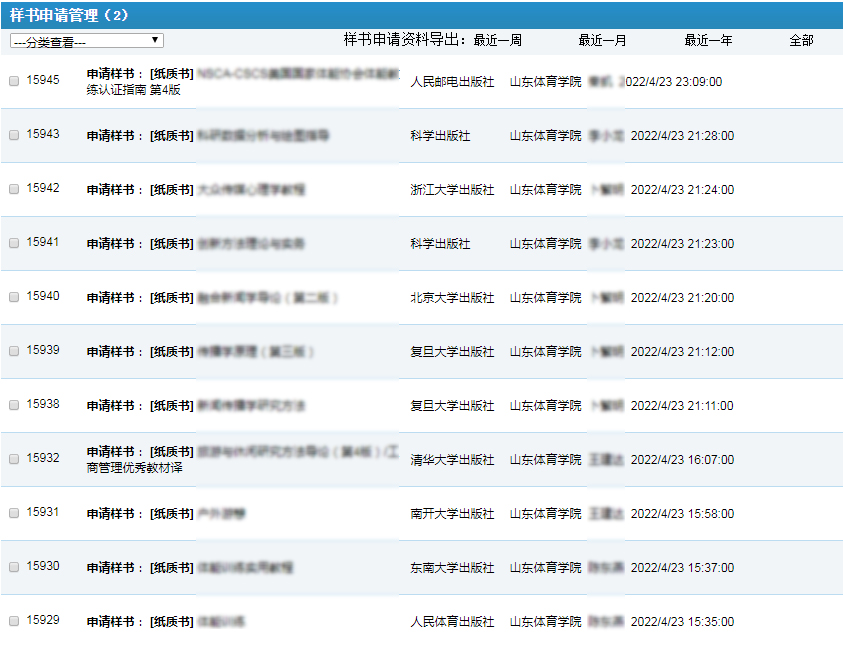Export data for 最近一周
843x647 pixels.
(x=497, y=41)
